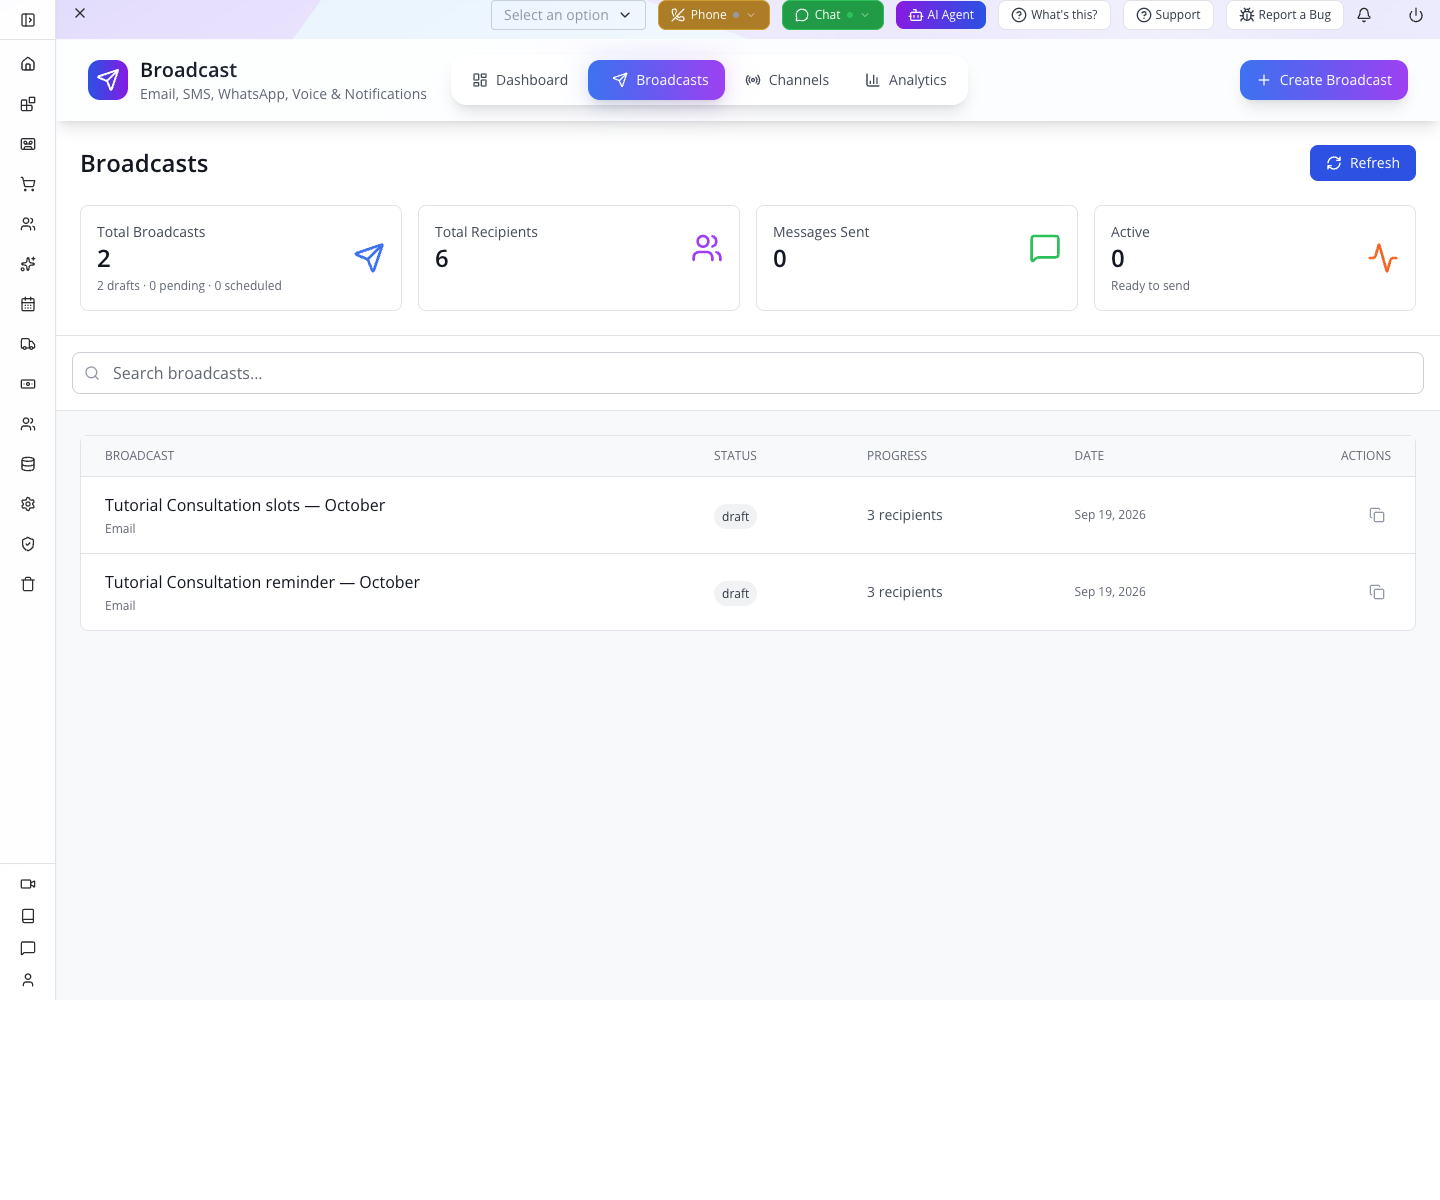The height and width of the screenshot is (1200, 1440).
Task: Expand the Phone dropdown
Action: coord(714,15)
